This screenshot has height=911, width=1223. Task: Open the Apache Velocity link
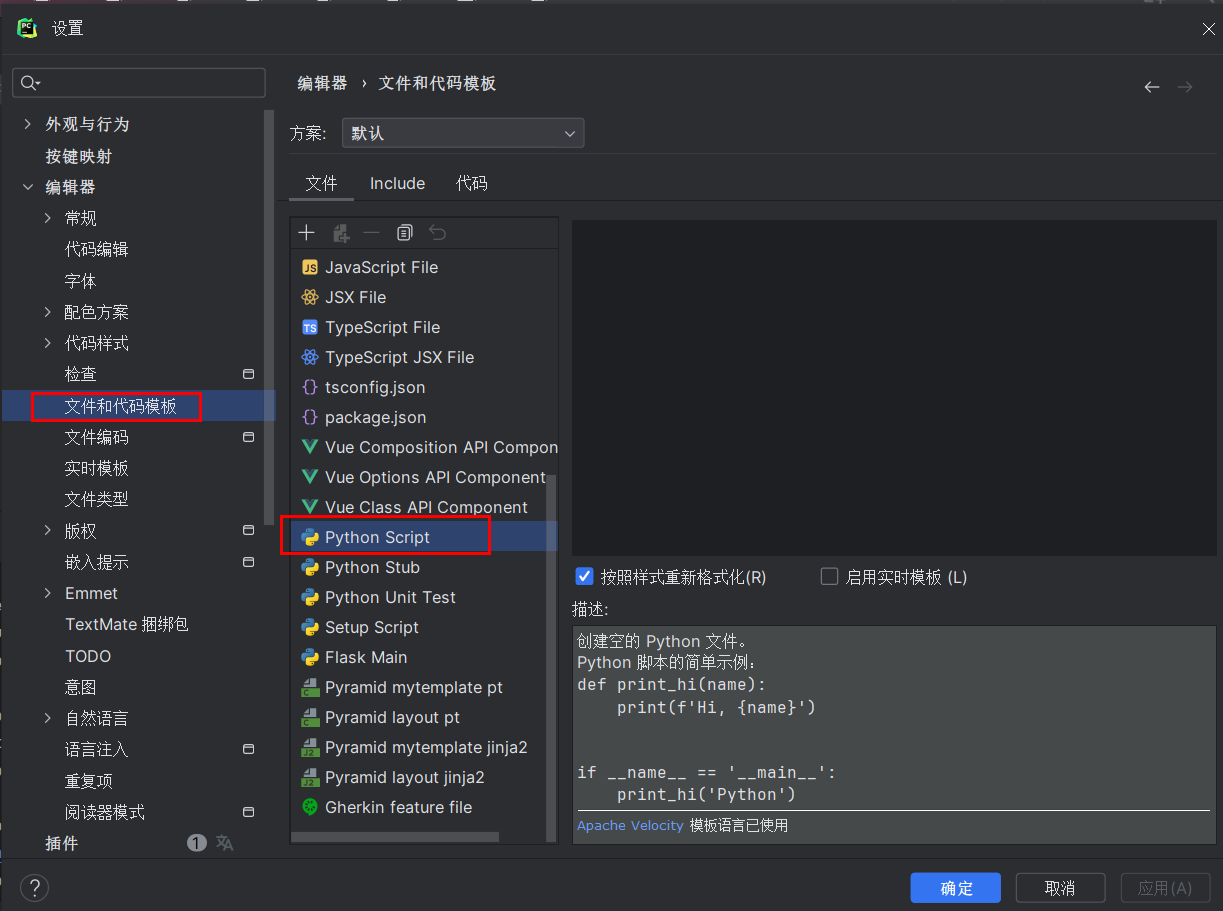630,826
